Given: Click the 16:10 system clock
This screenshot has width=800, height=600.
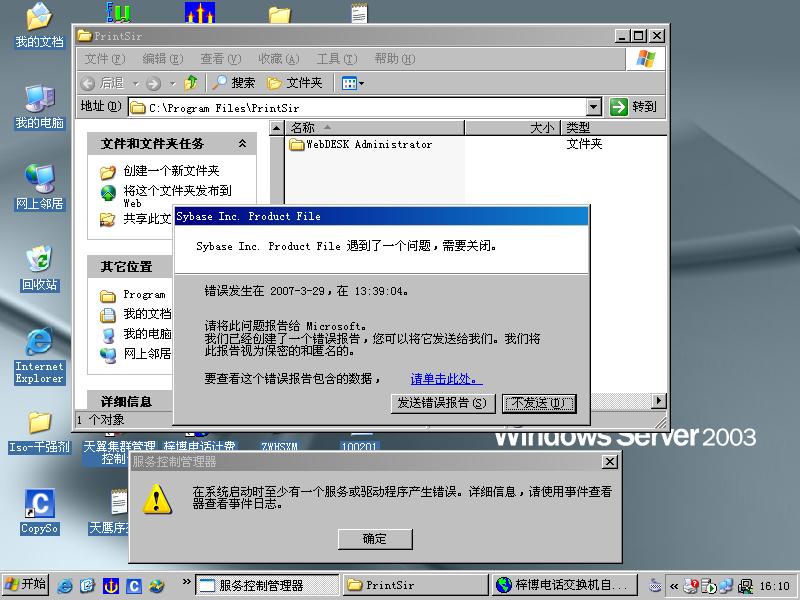Looking at the screenshot, I should tap(774, 586).
